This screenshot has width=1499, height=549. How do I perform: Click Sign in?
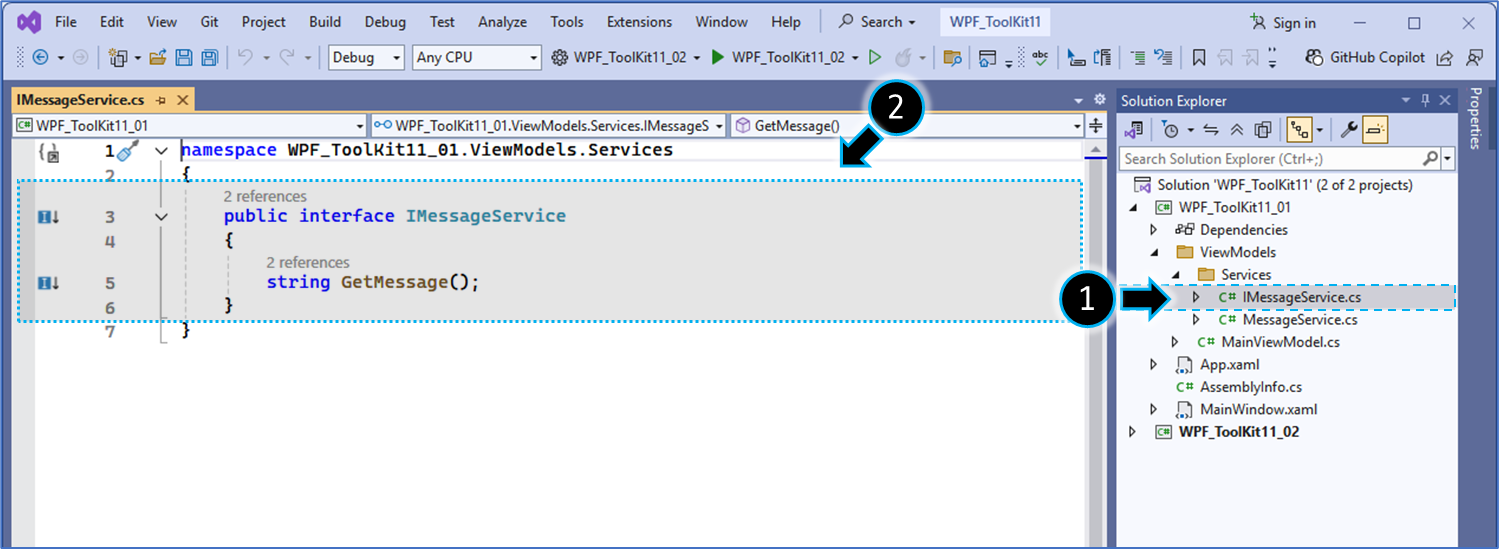tap(1284, 22)
